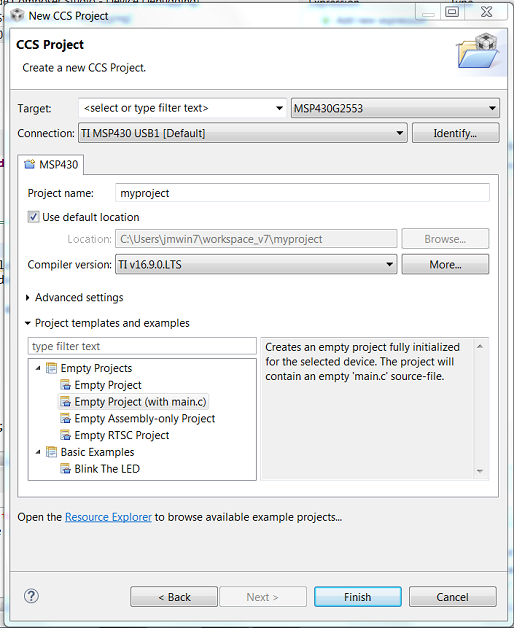Select the Empty RTSC Project icon
The height and width of the screenshot is (630, 516).
pyautogui.click(x=66, y=435)
